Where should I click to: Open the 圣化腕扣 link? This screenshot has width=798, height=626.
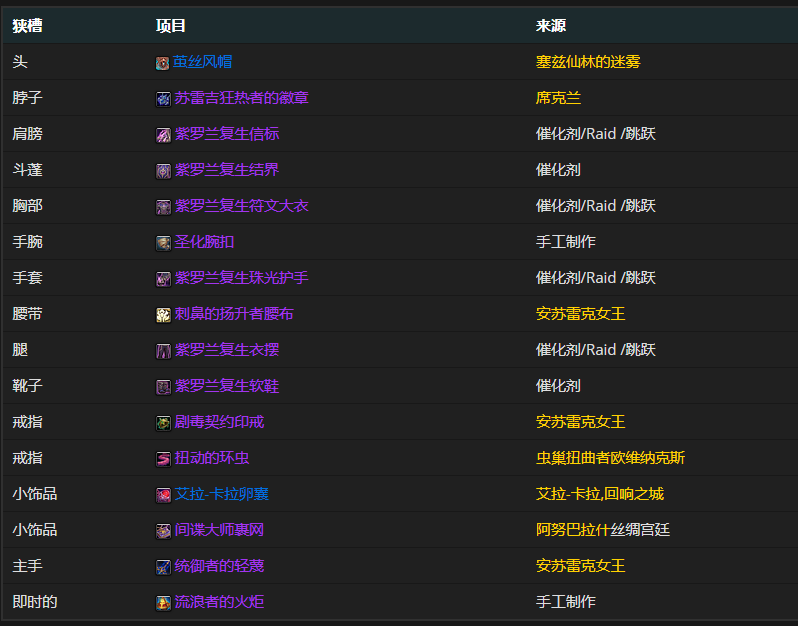[204, 242]
